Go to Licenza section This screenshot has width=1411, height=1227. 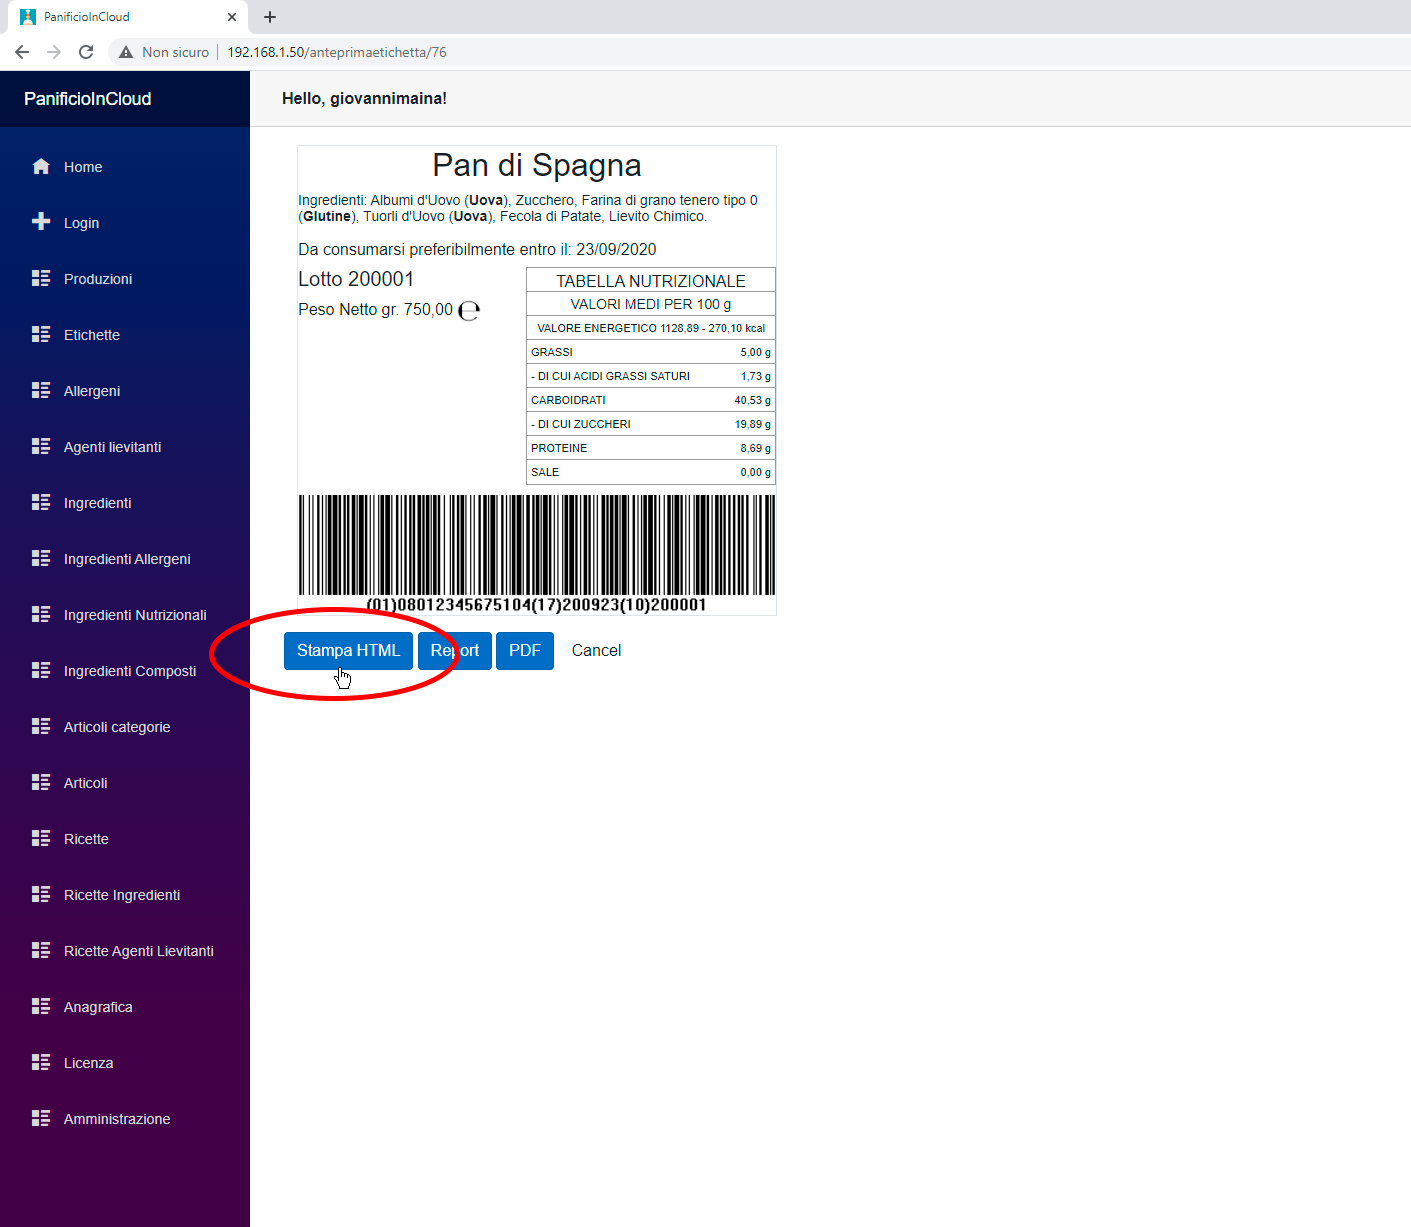(88, 1063)
